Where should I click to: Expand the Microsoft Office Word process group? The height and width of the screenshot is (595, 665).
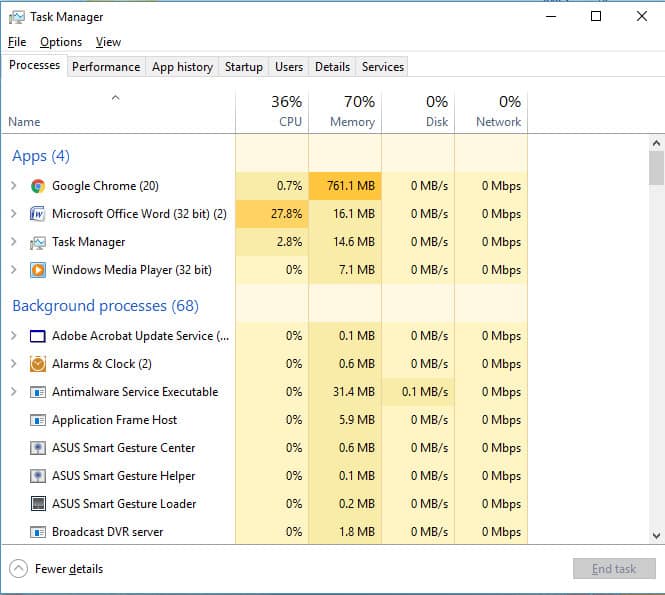14,214
